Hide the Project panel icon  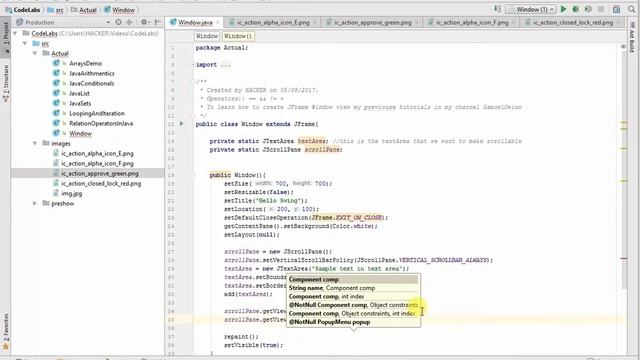tap(158, 22)
